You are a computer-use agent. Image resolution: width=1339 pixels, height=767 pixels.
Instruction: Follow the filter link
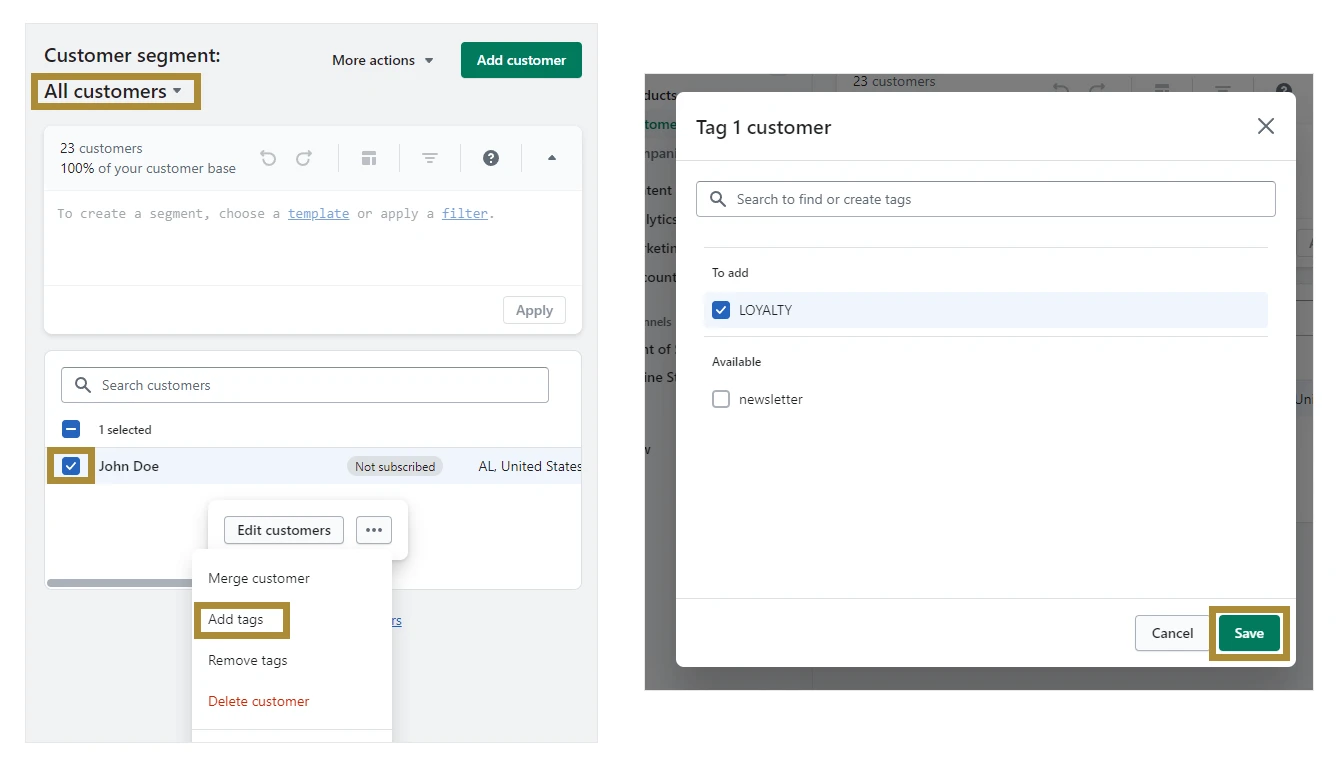click(465, 213)
